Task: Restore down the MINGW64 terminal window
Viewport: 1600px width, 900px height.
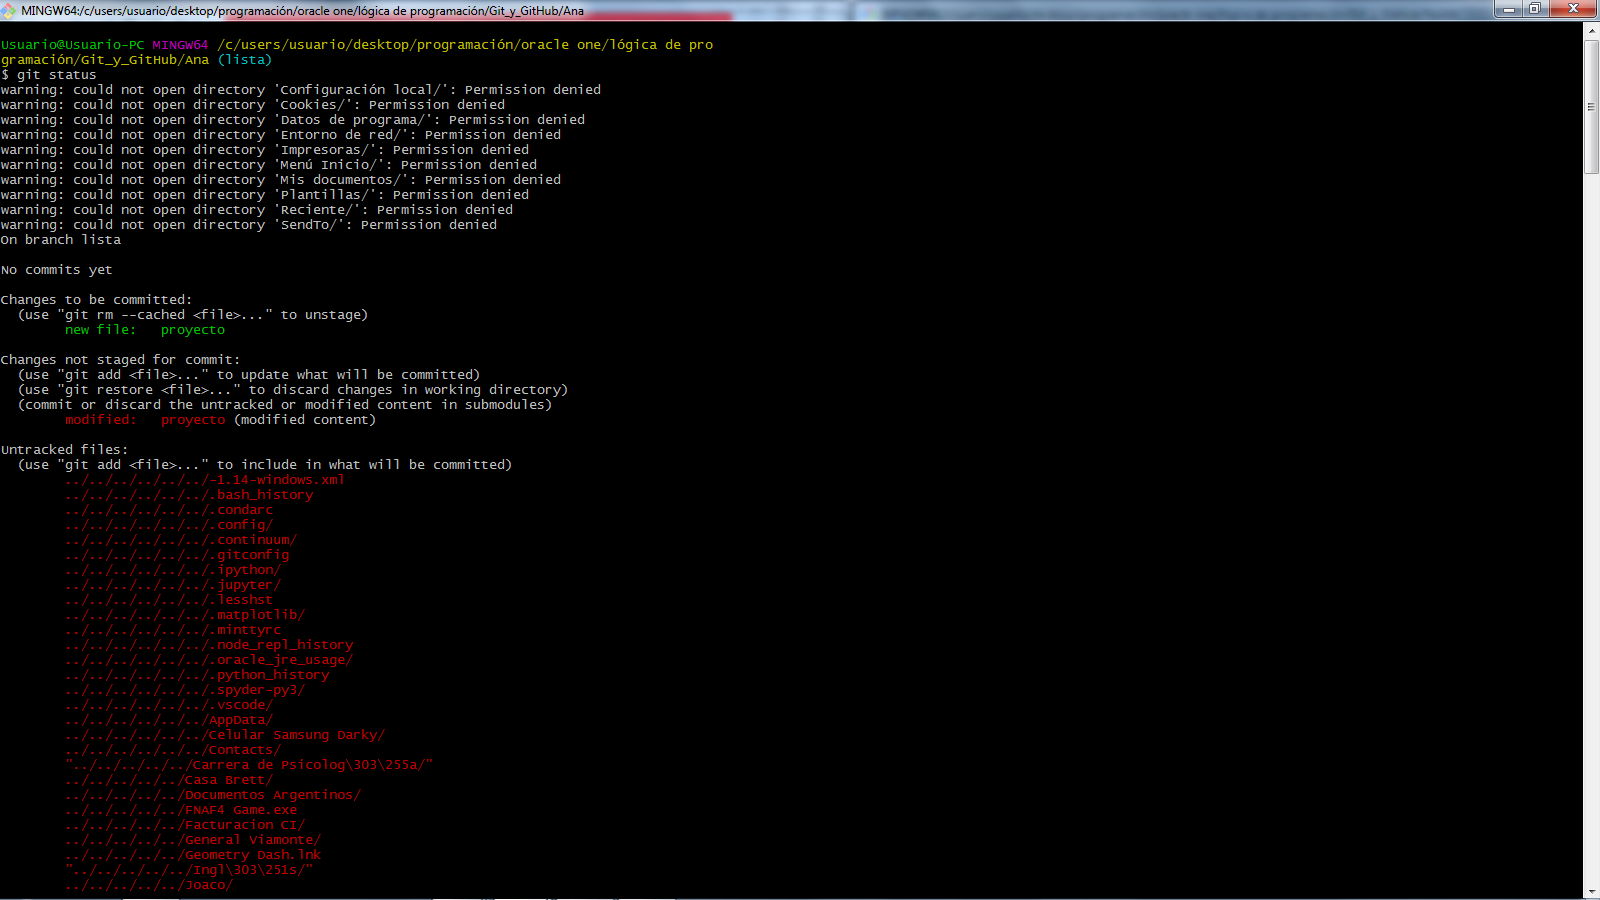Action: pos(1535,9)
